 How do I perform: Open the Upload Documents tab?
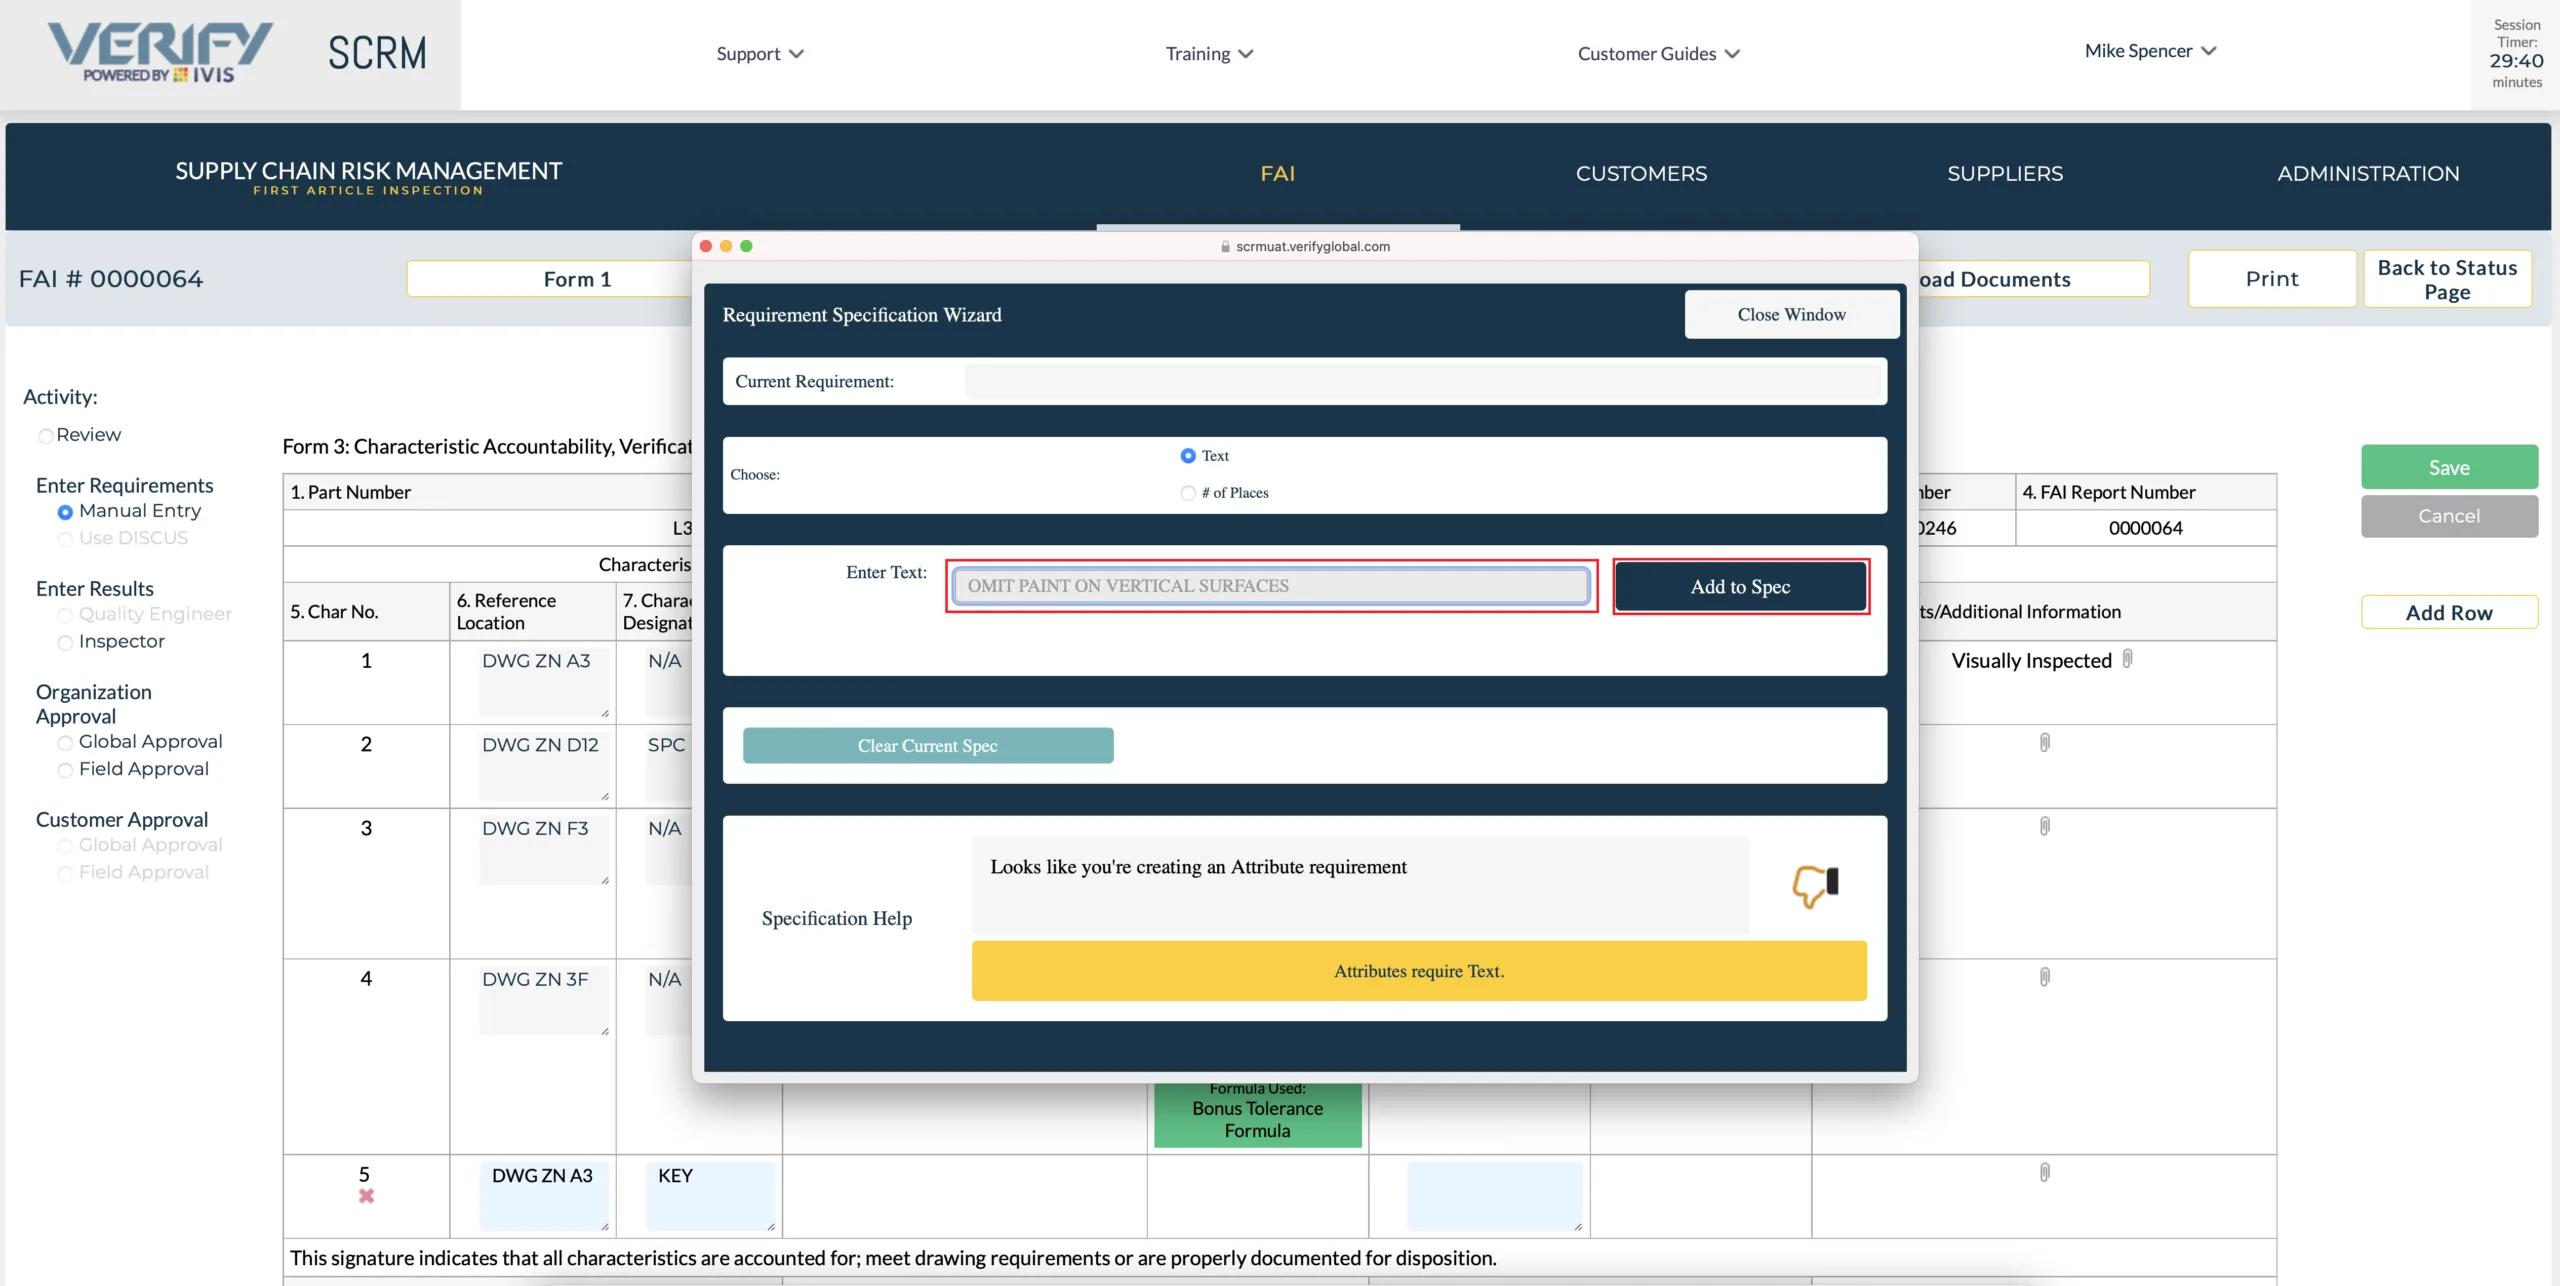tap(2033, 279)
